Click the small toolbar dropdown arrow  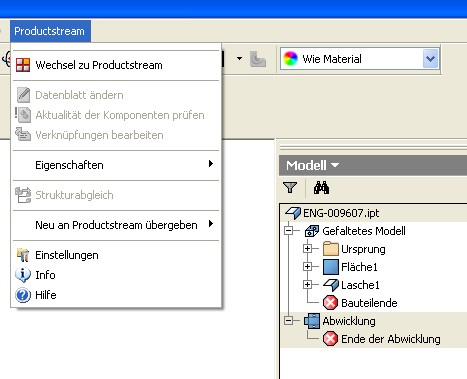tap(239, 59)
